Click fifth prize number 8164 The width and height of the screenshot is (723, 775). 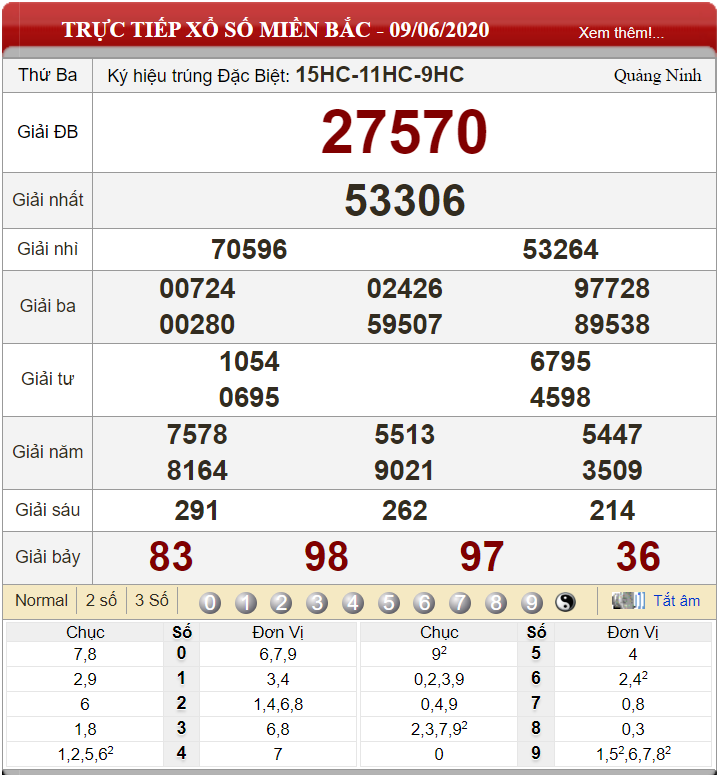(x=197, y=470)
